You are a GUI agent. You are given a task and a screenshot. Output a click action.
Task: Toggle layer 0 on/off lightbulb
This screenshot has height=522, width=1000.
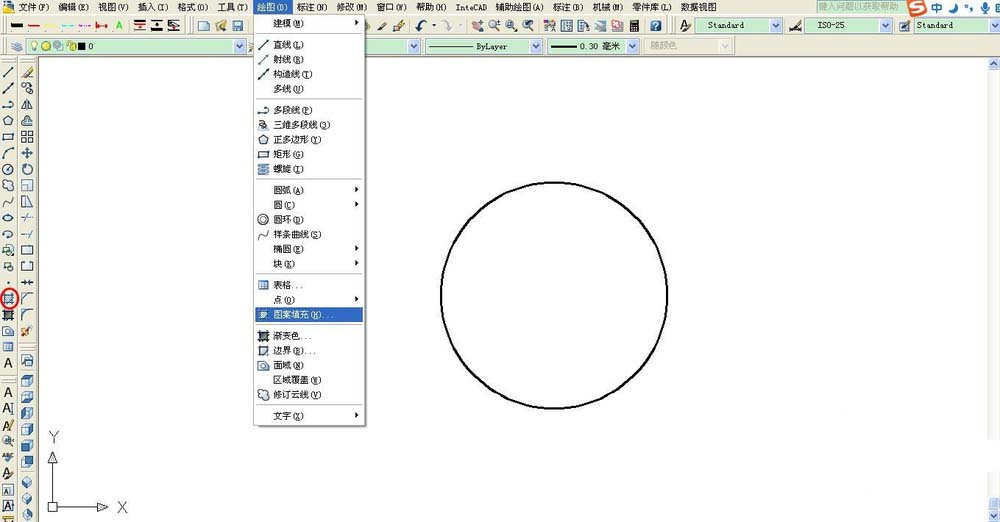pyautogui.click(x=35, y=46)
